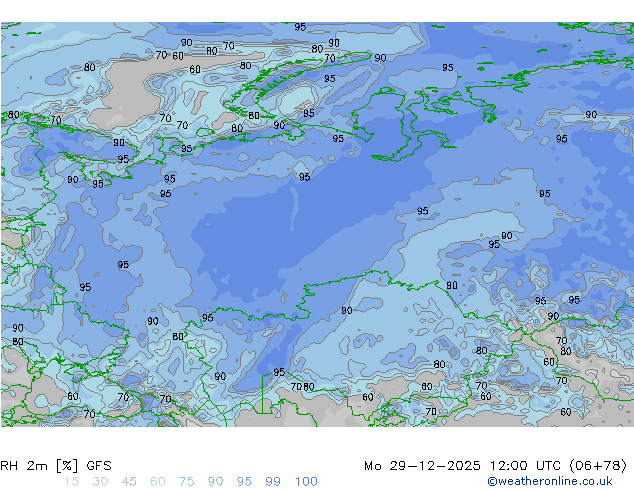Pick the legend value 45
634x490 pixels.
click(x=129, y=482)
